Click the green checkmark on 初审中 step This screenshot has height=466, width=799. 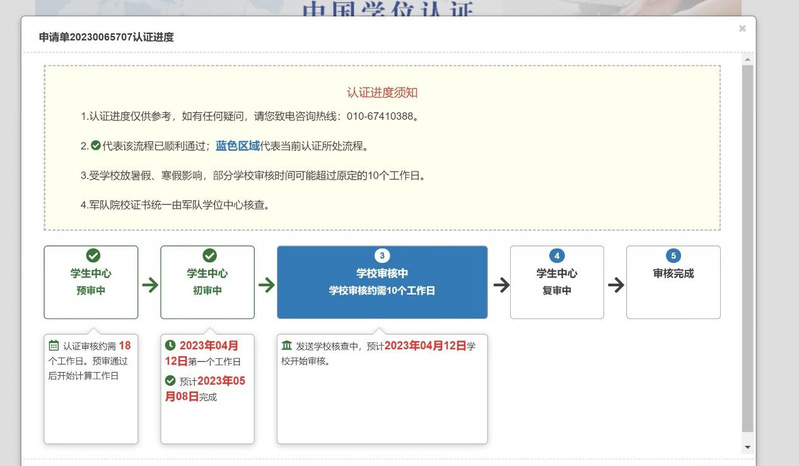coord(209,256)
